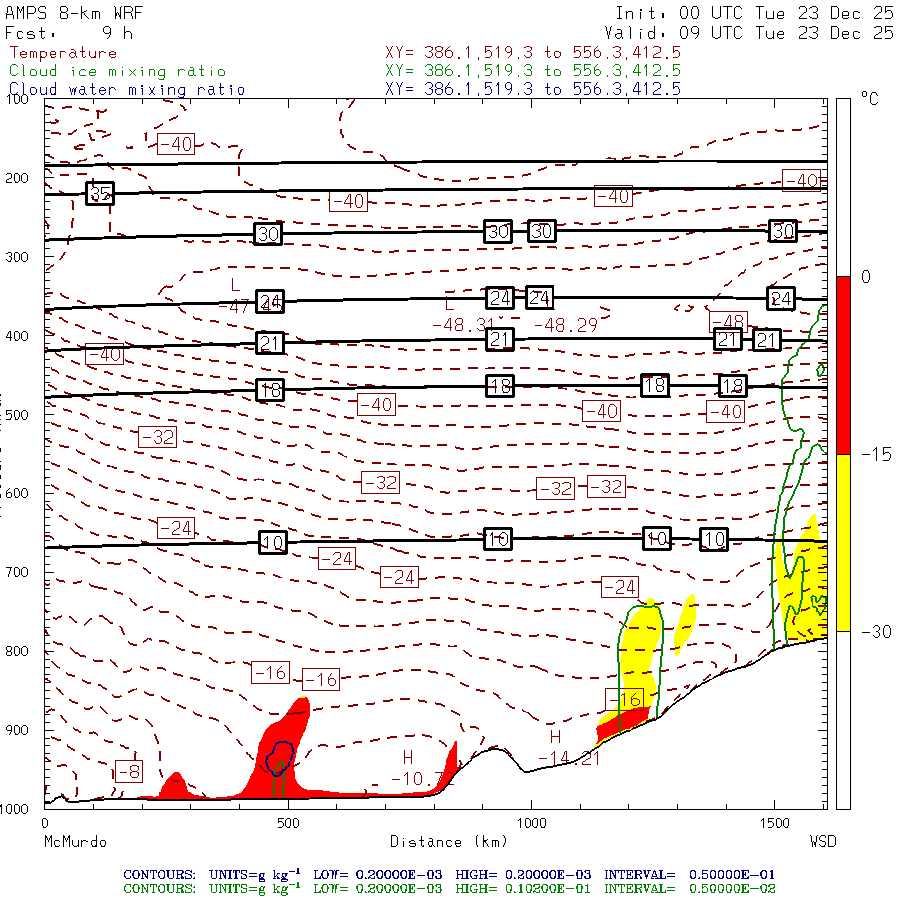This screenshot has height=900, width=900.
Task: Click the 'Valid: 09 UTC Tue 23 Dec 25' text
Action: (x=749, y=33)
